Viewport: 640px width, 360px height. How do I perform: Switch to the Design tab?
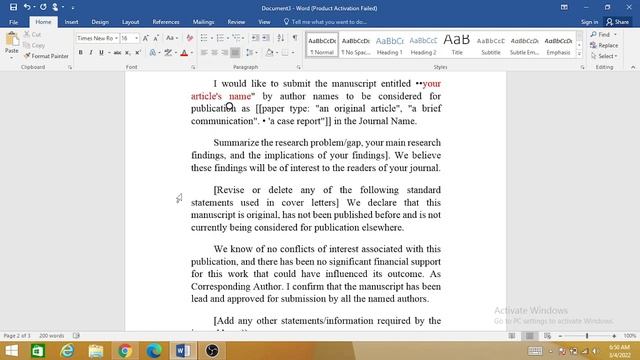100,22
